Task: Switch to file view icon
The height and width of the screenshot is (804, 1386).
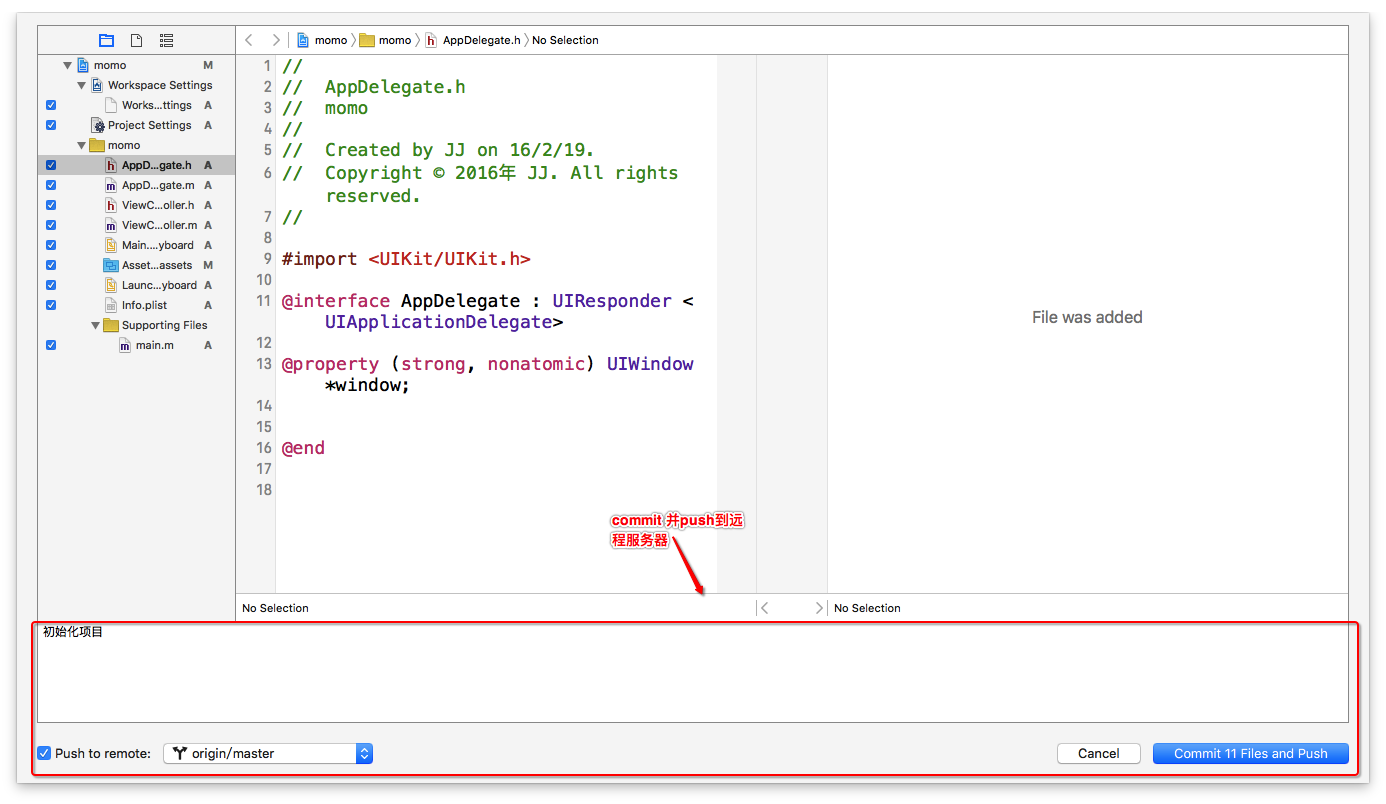Action: (x=136, y=40)
